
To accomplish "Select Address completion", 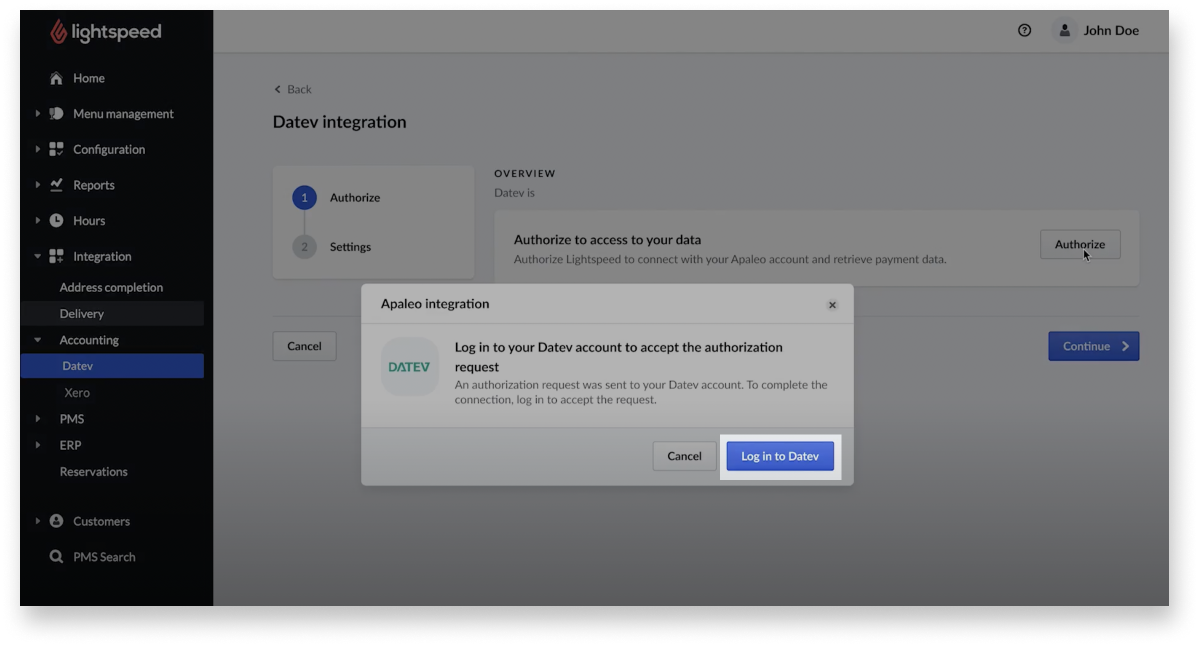I will coord(111,287).
